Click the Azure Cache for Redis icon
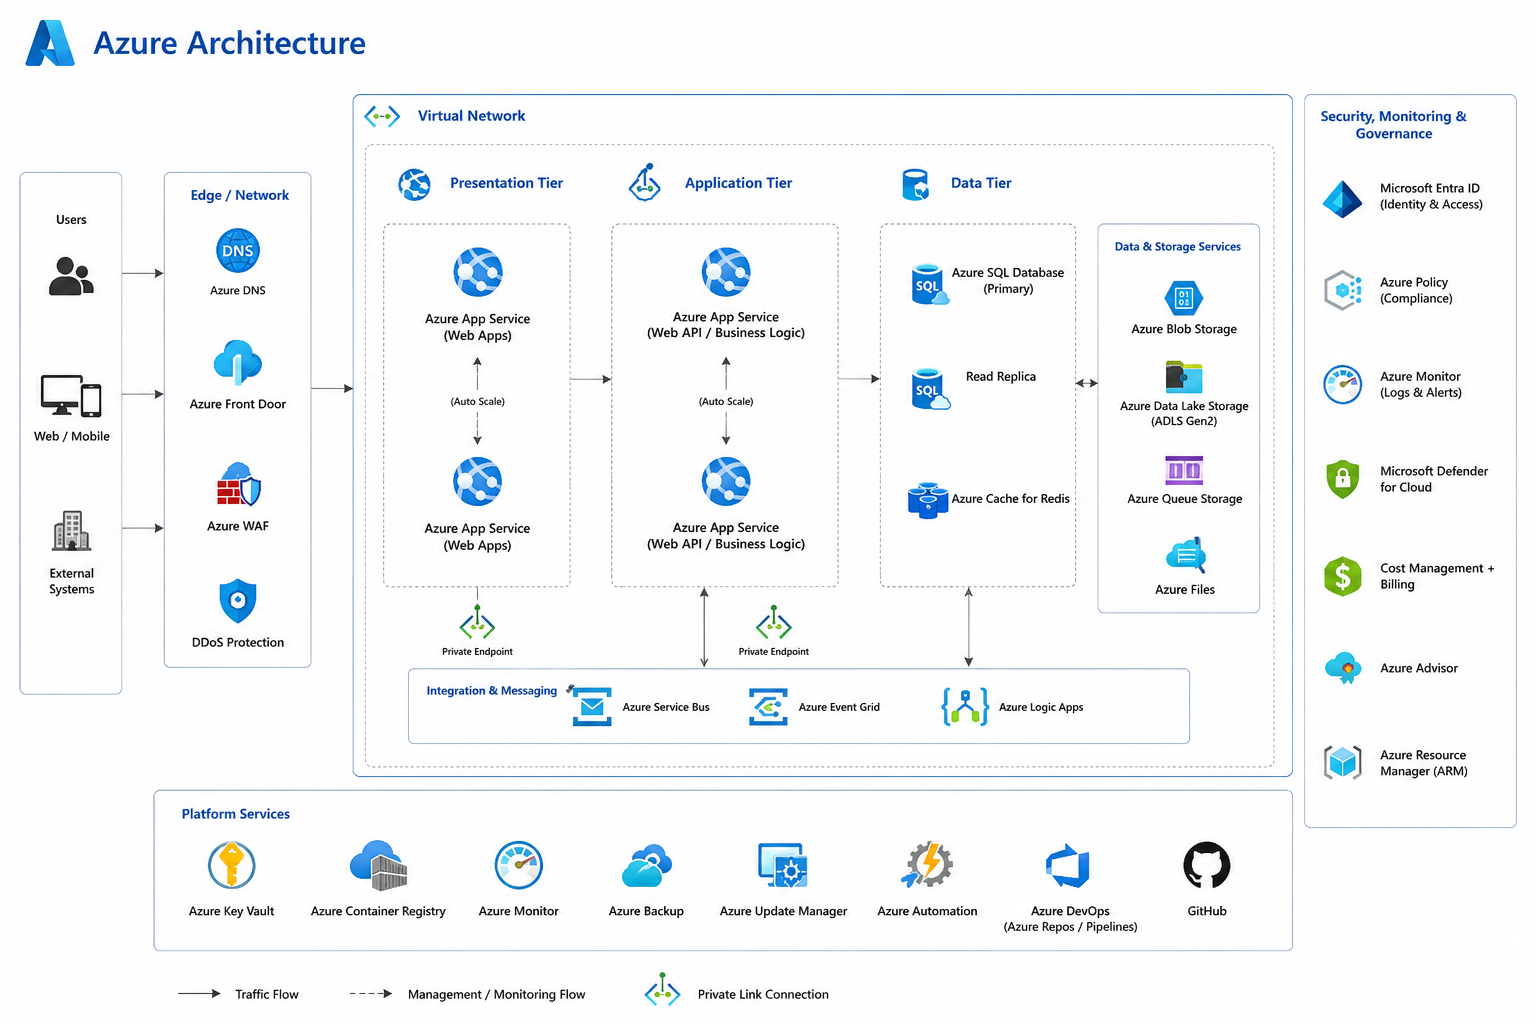1536x1024 pixels. pos(928,499)
